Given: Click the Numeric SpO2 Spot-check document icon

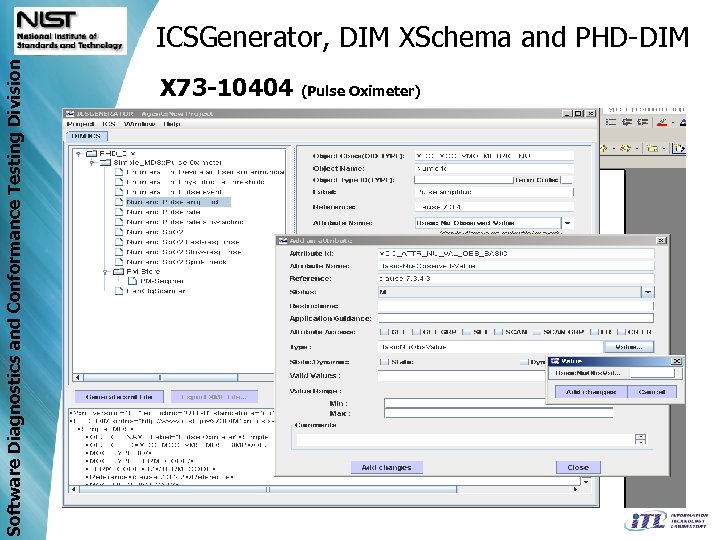Looking at the screenshot, I should coord(119,262).
